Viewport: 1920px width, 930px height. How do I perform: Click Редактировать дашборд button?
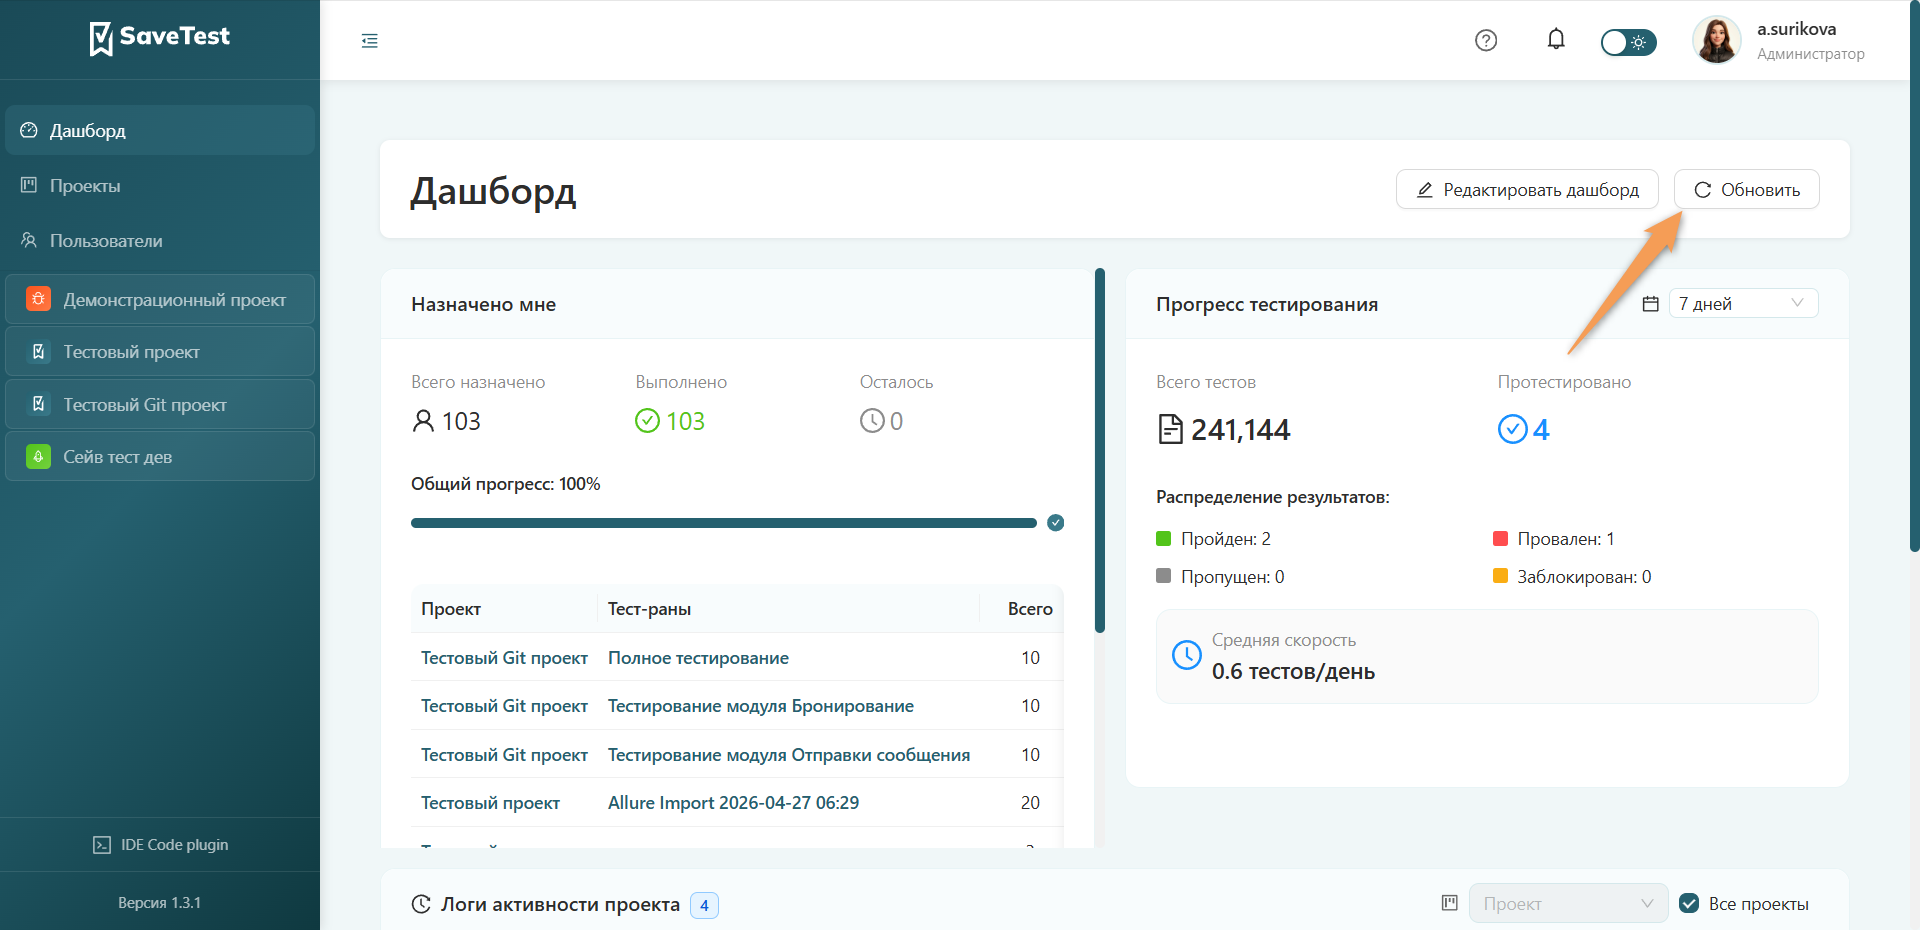point(1527,190)
